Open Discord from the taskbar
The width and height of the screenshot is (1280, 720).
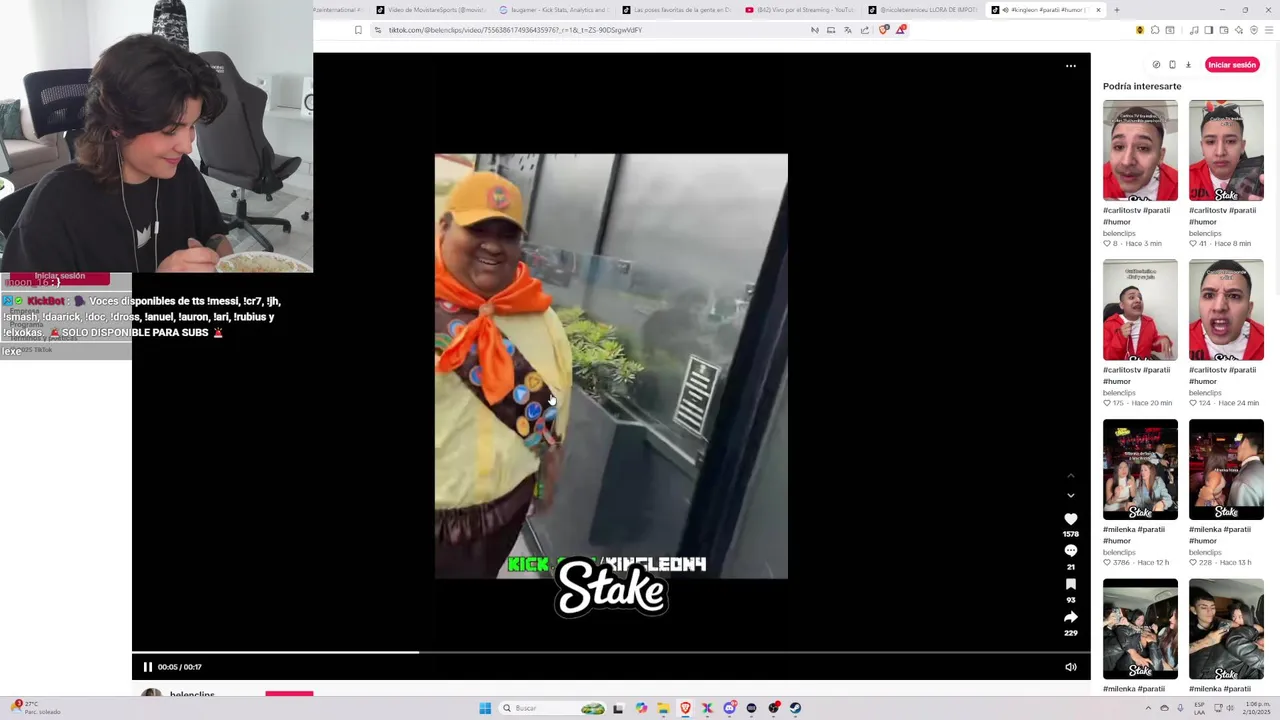(730, 708)
